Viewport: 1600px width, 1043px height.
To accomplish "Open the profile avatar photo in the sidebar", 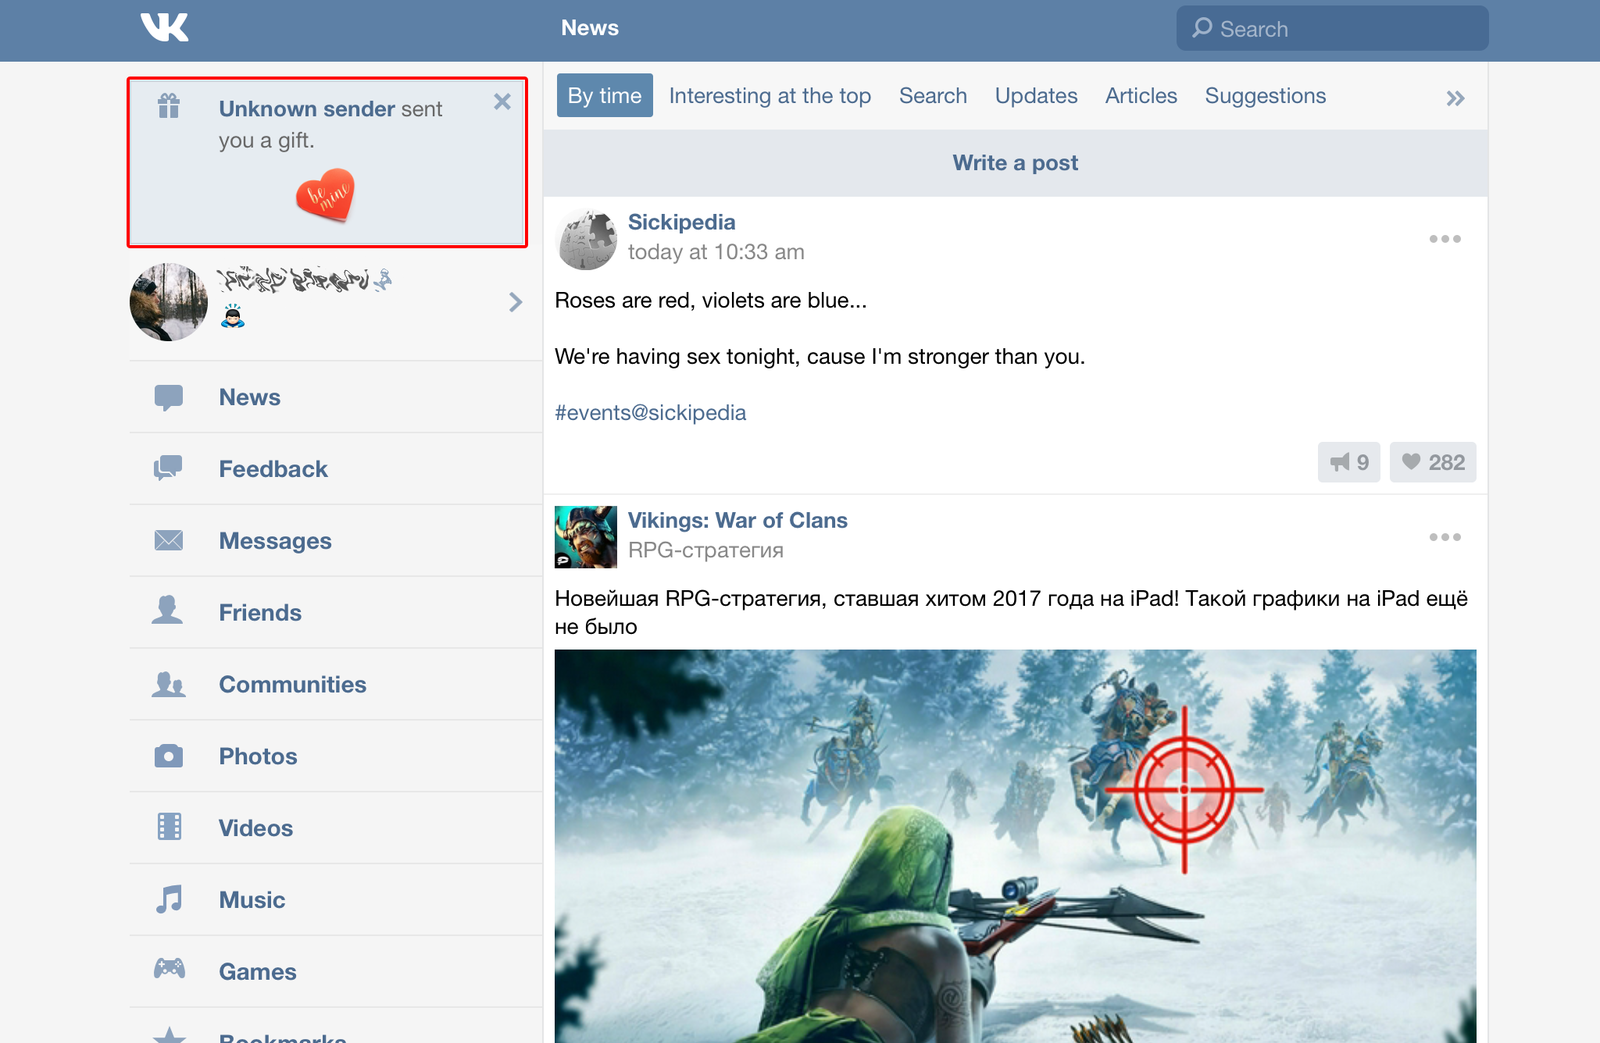I will 169,302.
